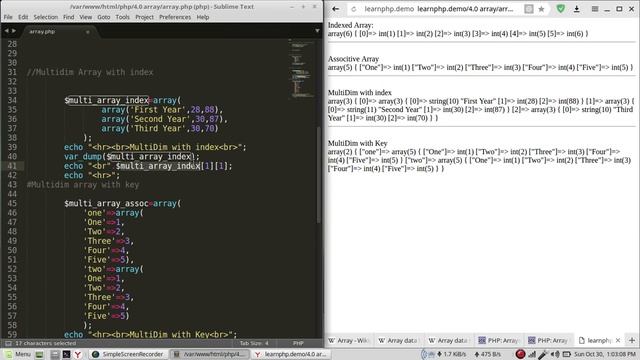Open the Help menu
This screenshot has height=360, width=640.
click(203, 17)
